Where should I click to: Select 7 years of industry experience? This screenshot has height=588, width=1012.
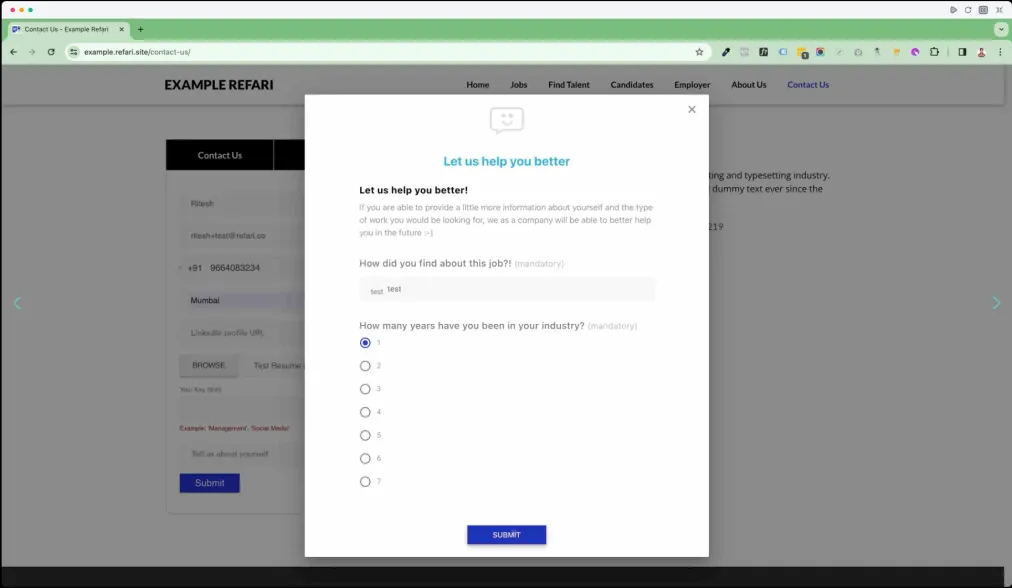[x=365, y=482]
